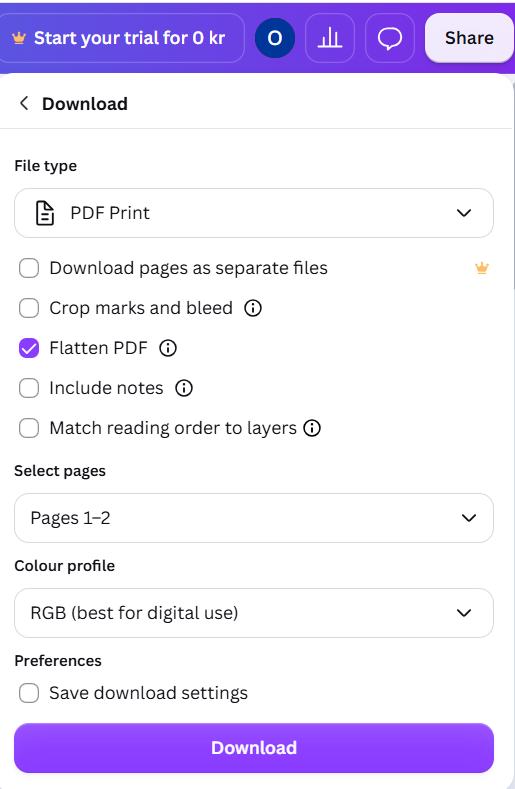The width and height of the screenshot is (515, 789).
Task: Uncheck the Flatten PDF checkbox
Action: click(29, 348)
